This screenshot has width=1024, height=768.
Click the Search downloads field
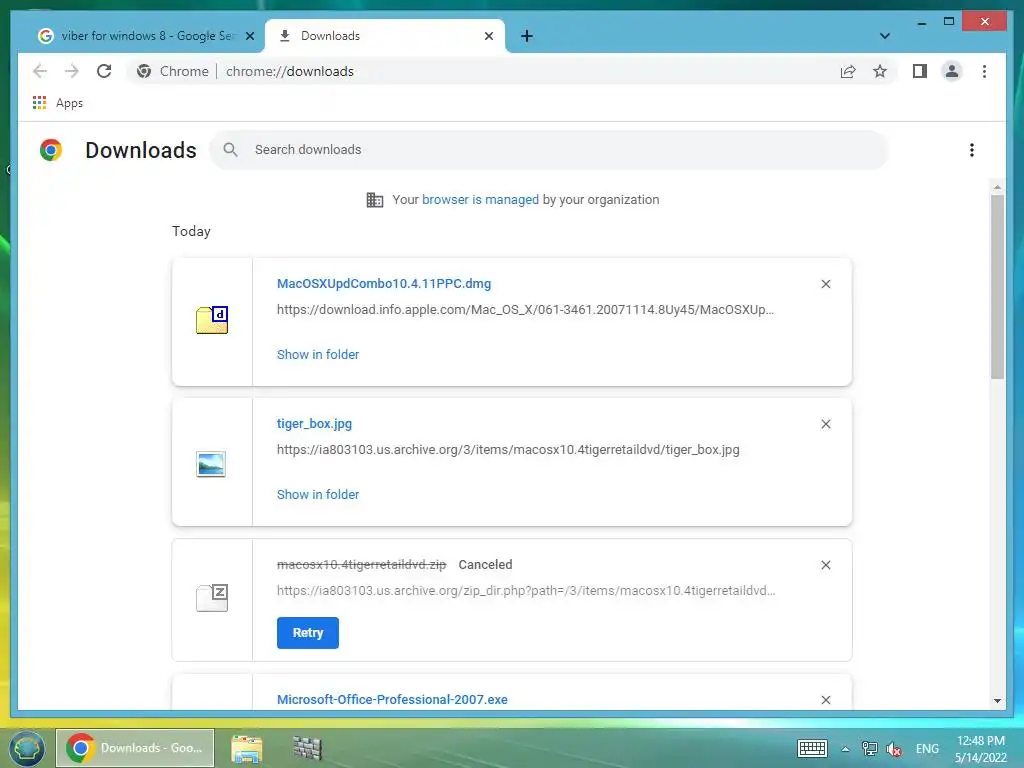coord(549,150)
